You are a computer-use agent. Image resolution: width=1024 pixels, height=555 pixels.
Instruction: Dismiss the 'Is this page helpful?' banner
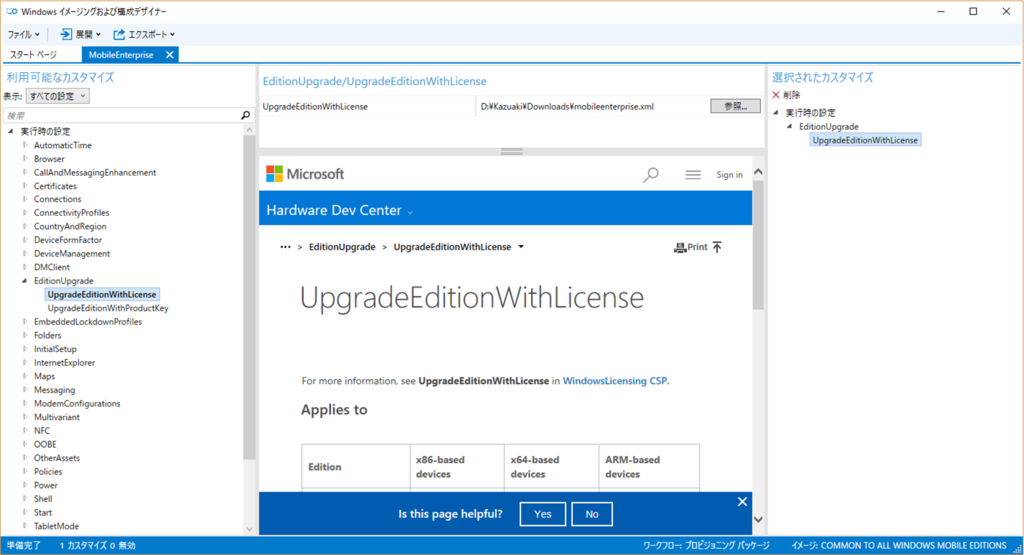[742, 501]
